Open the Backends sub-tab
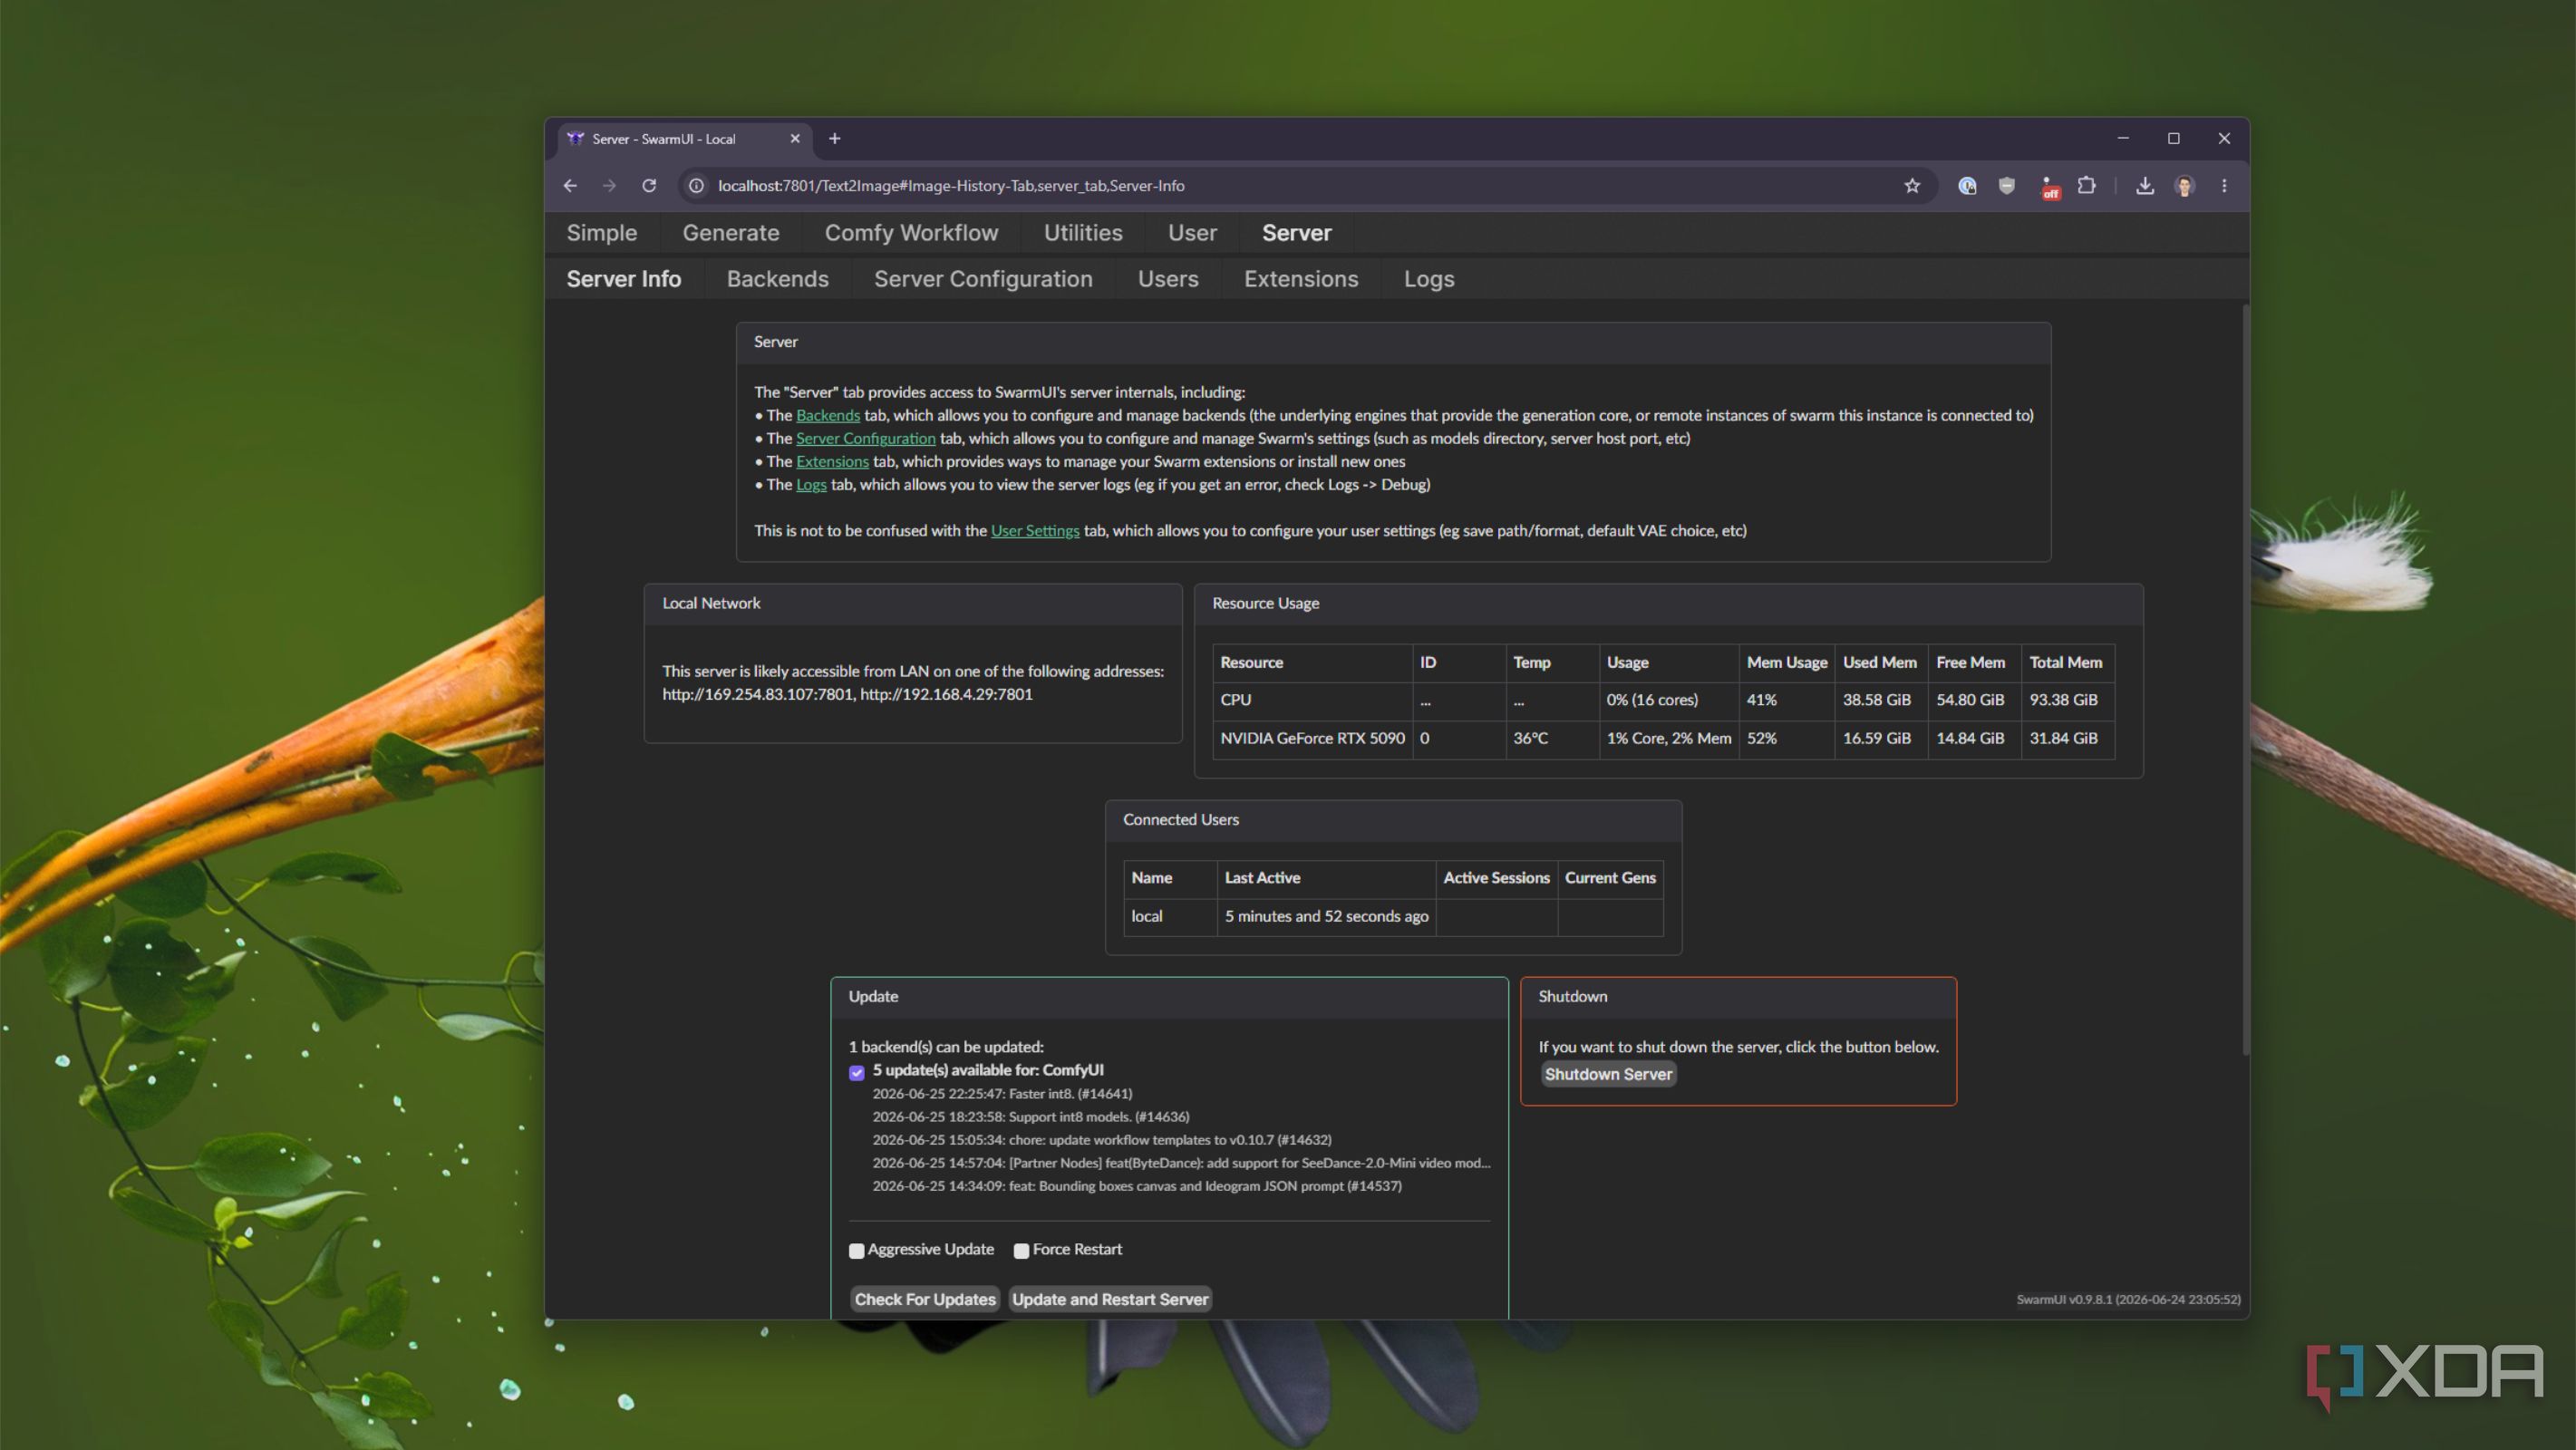Screen dimensions: 2576x1450 (777, 279)
